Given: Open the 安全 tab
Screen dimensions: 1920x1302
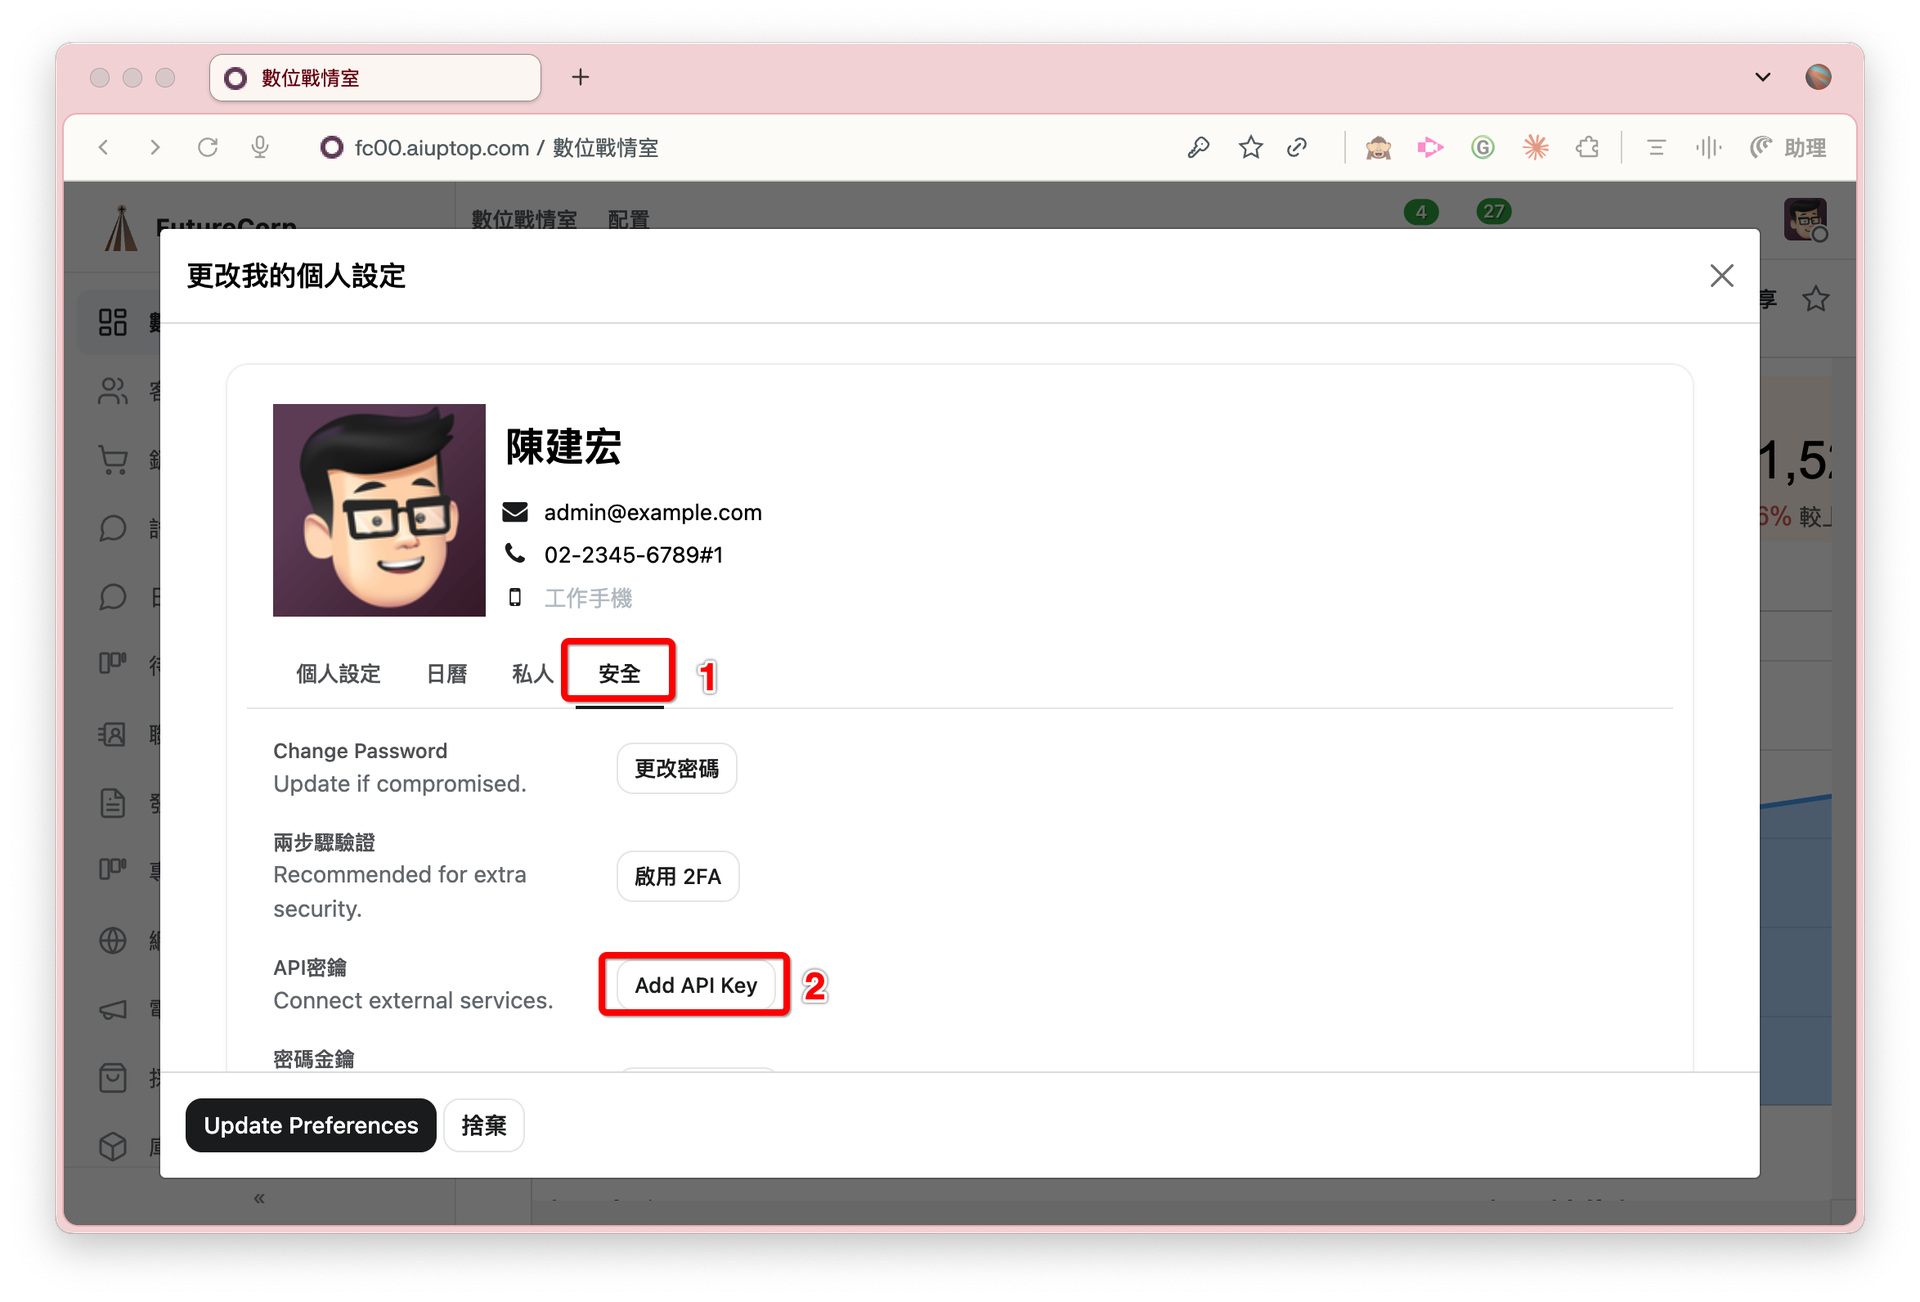Looking at the screenshot, I should (619, 674).
